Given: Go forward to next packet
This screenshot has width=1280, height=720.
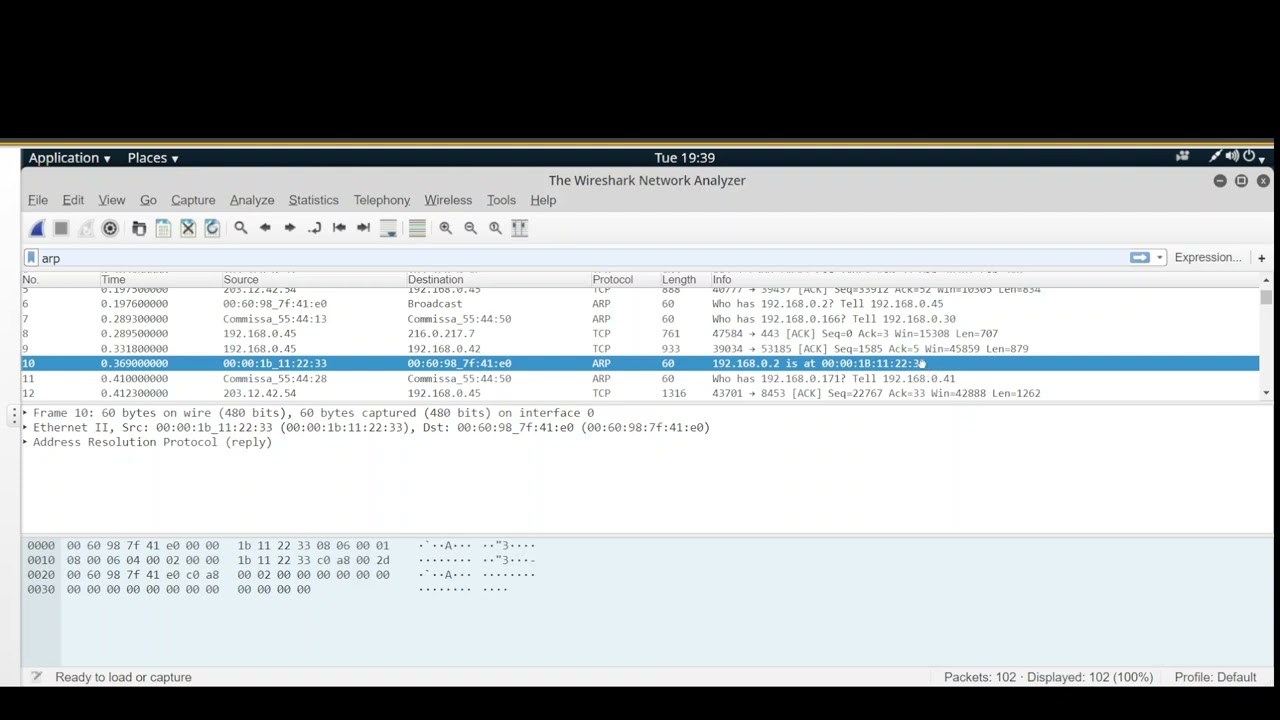Looking at the screenshot, I should (290, 228).
